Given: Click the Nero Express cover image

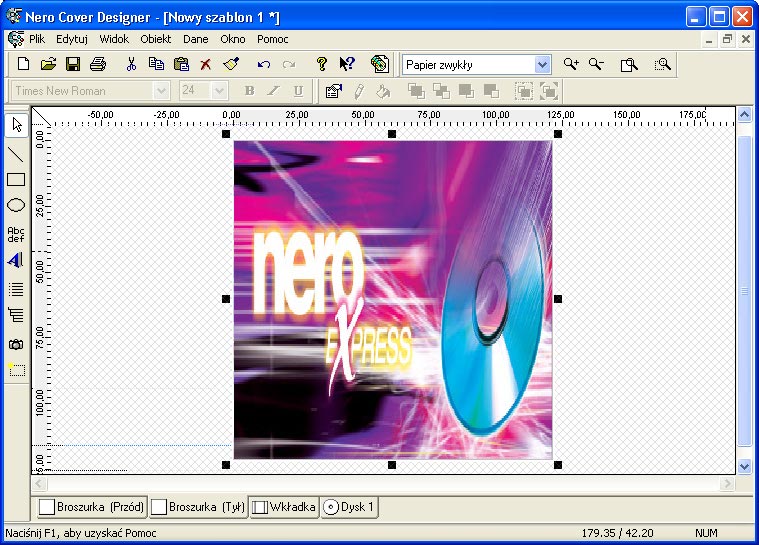Looking at the screenshot, I should (393, 300).
